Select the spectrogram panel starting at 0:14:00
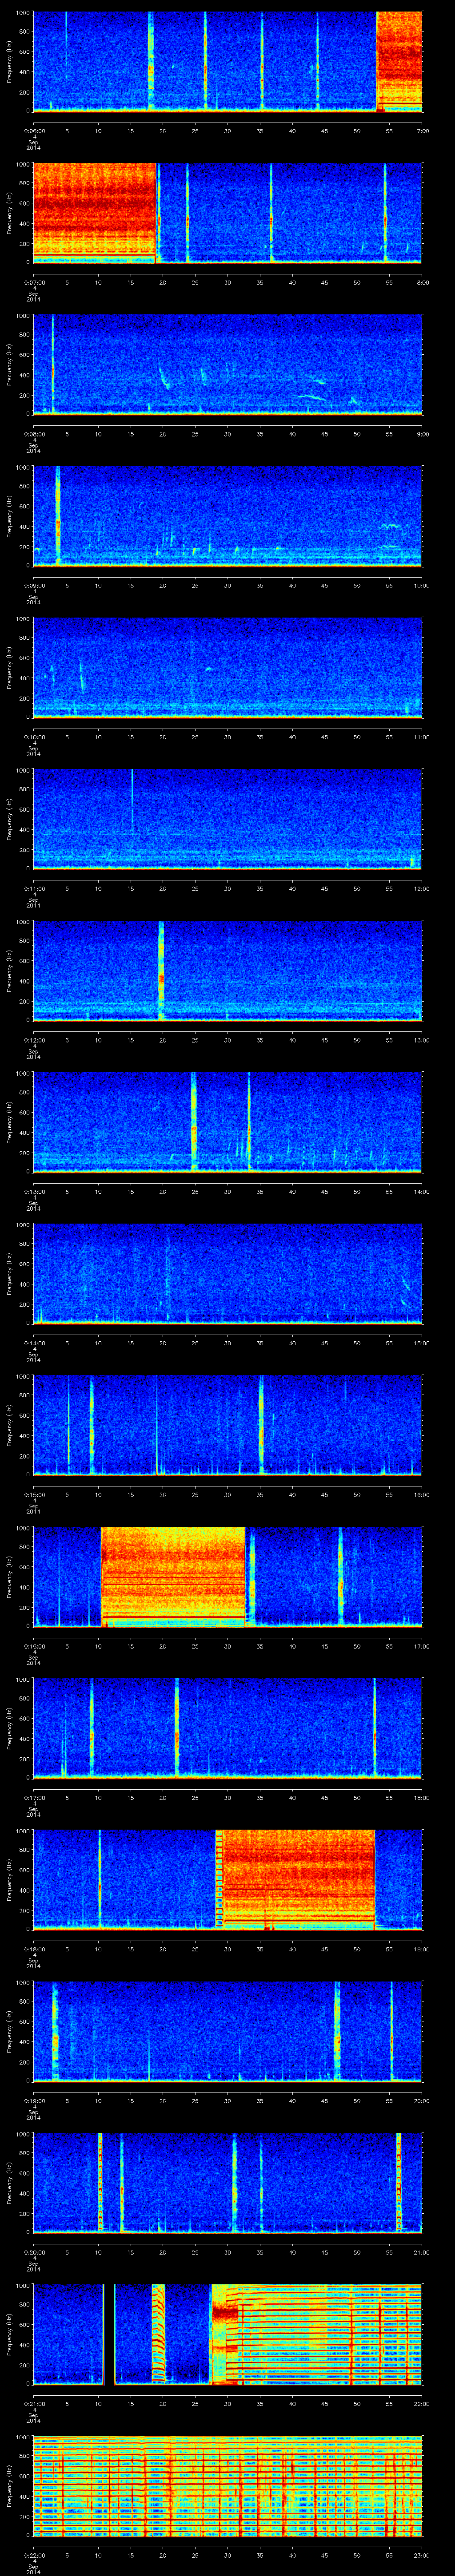455x2576 pixels. point(228,1273)
